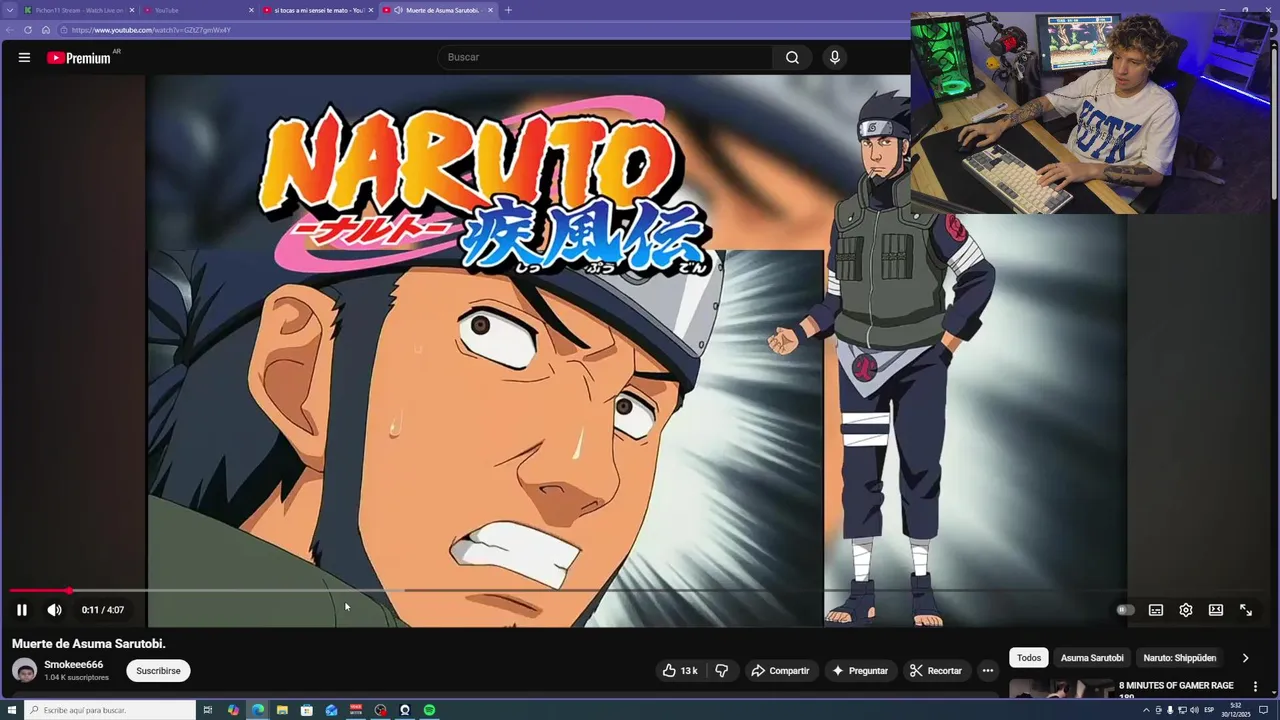The width and height of the screenshot is (1280, 720).
Task: Open the YouTube hamburger guide menu
Action: coord(24,58)
